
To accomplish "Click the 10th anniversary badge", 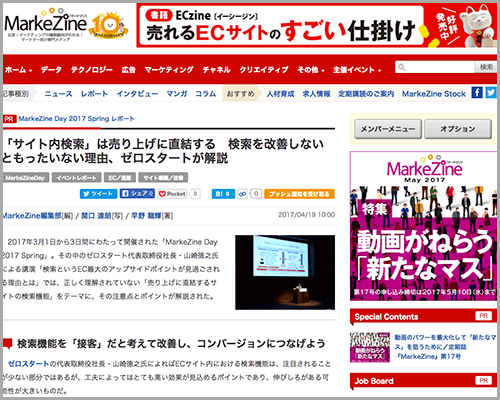I will click(109, 25).
